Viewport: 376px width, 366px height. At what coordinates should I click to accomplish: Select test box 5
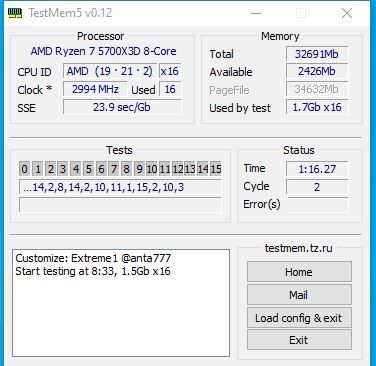coord(88,169)
